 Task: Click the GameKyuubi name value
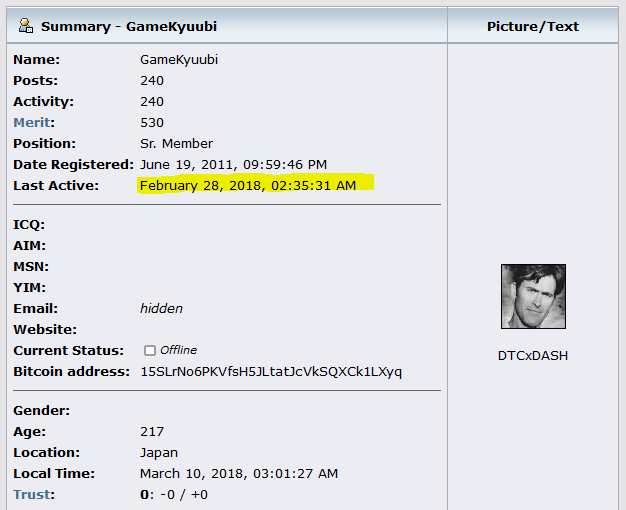click(x=179, y=60)
